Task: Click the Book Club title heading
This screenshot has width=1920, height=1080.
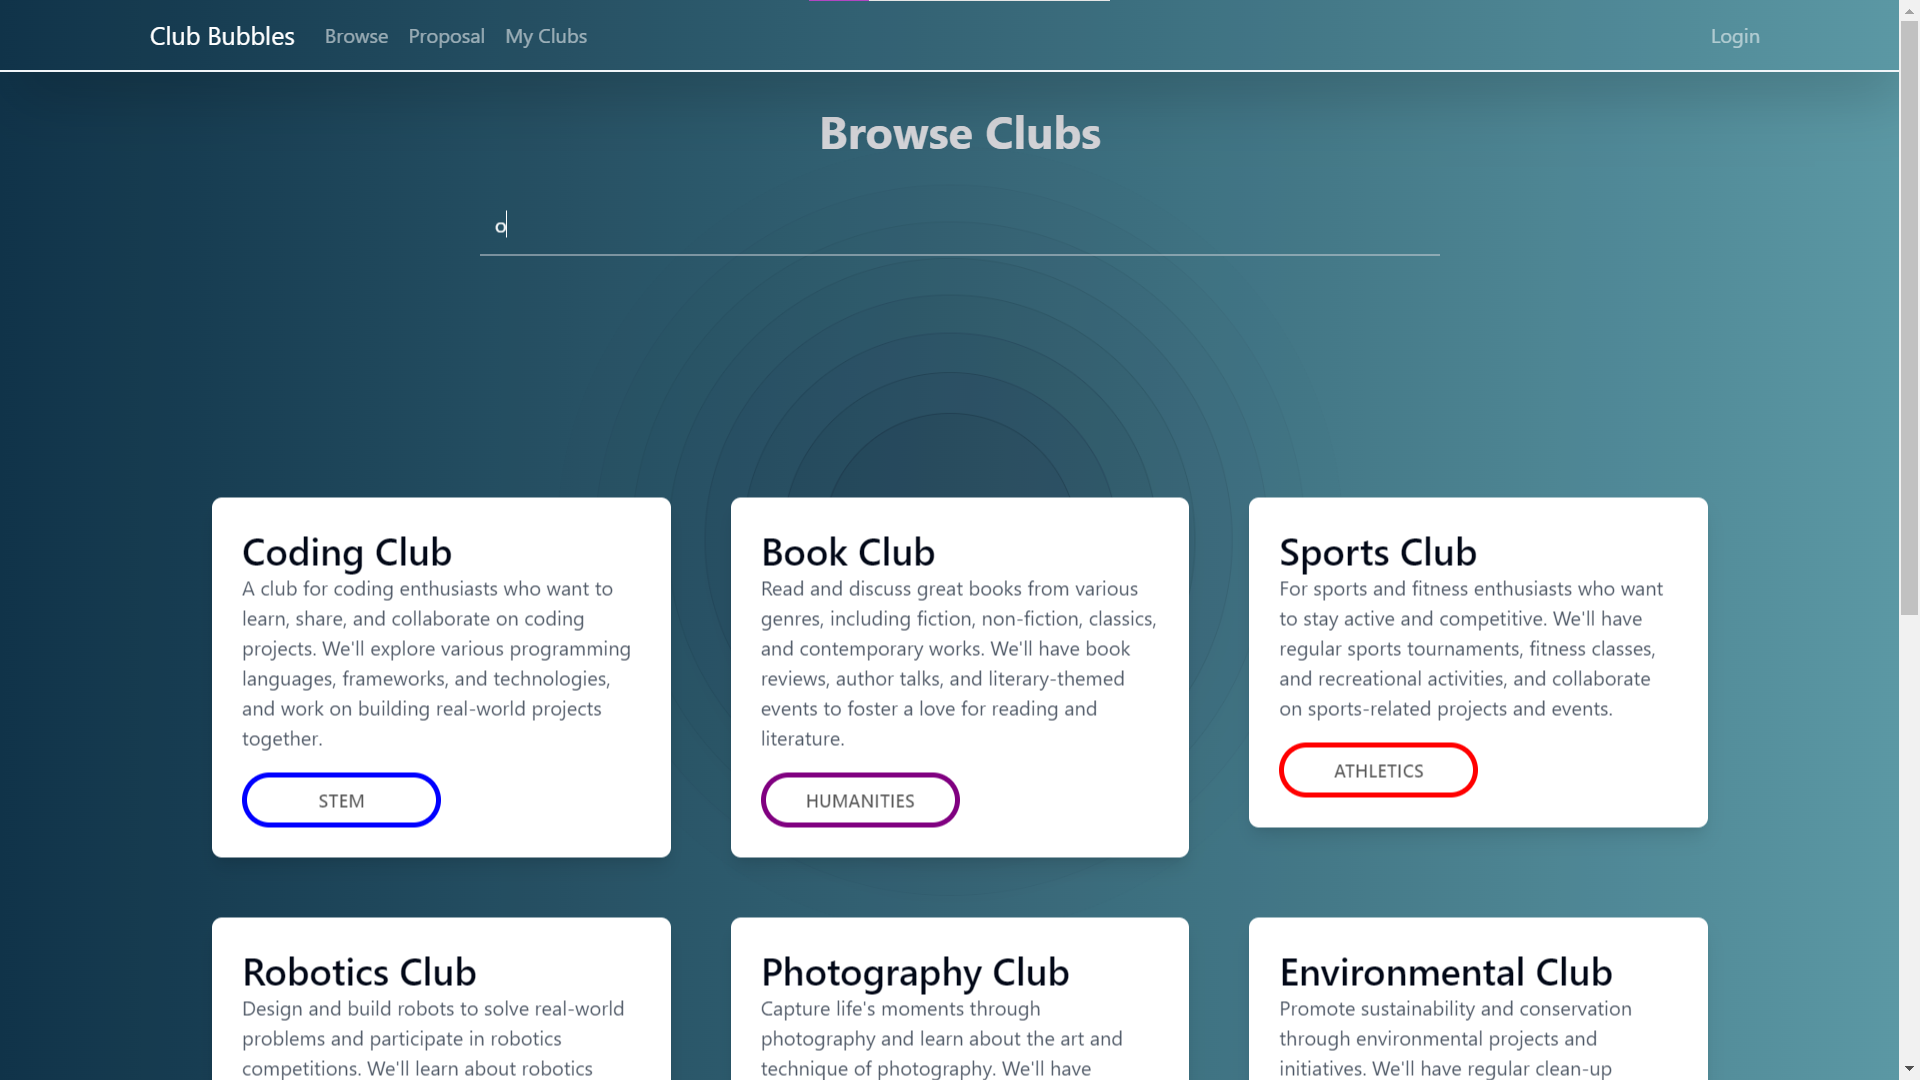Action: tap(848, 551)
